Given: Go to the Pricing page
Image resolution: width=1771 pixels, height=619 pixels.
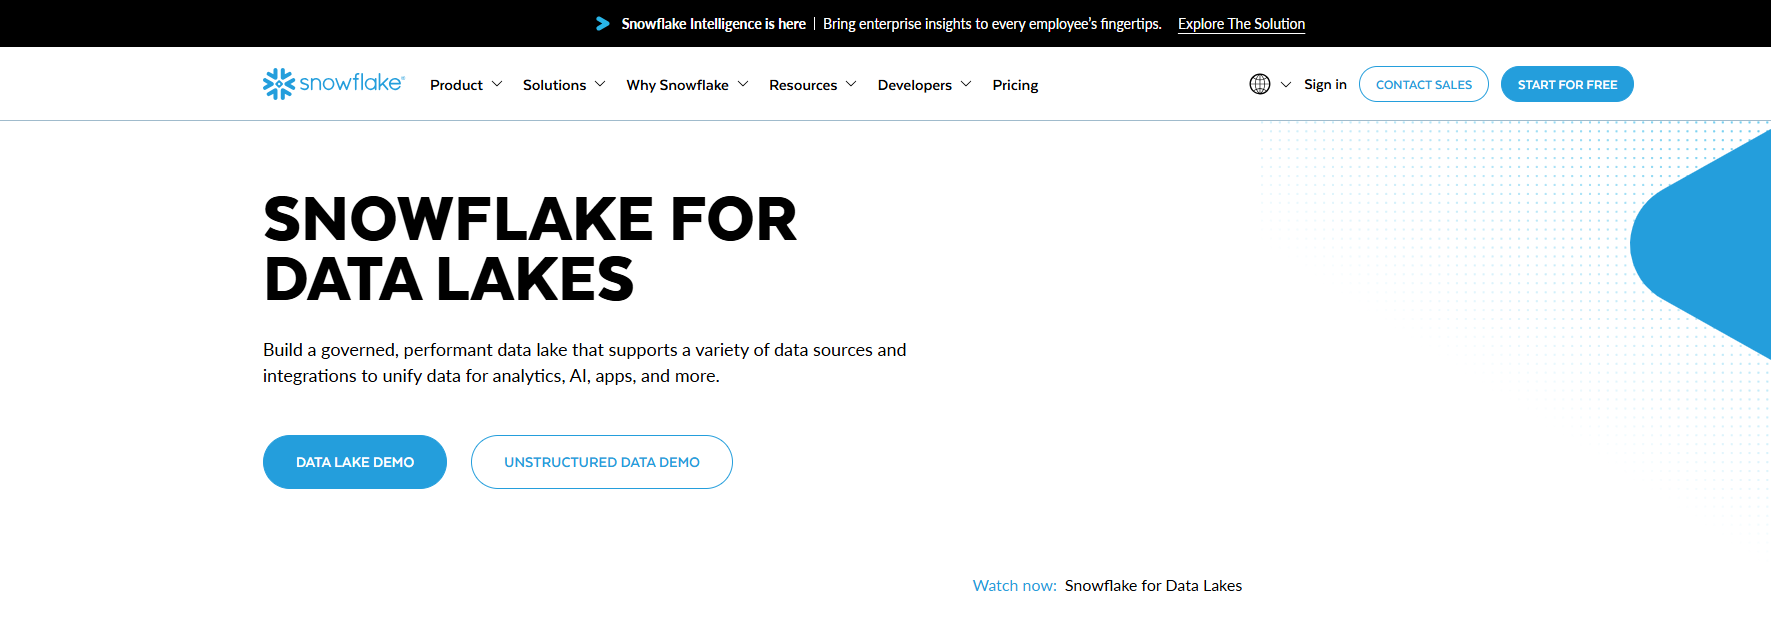Looking at the screenshot, I should coord(1015,85).
